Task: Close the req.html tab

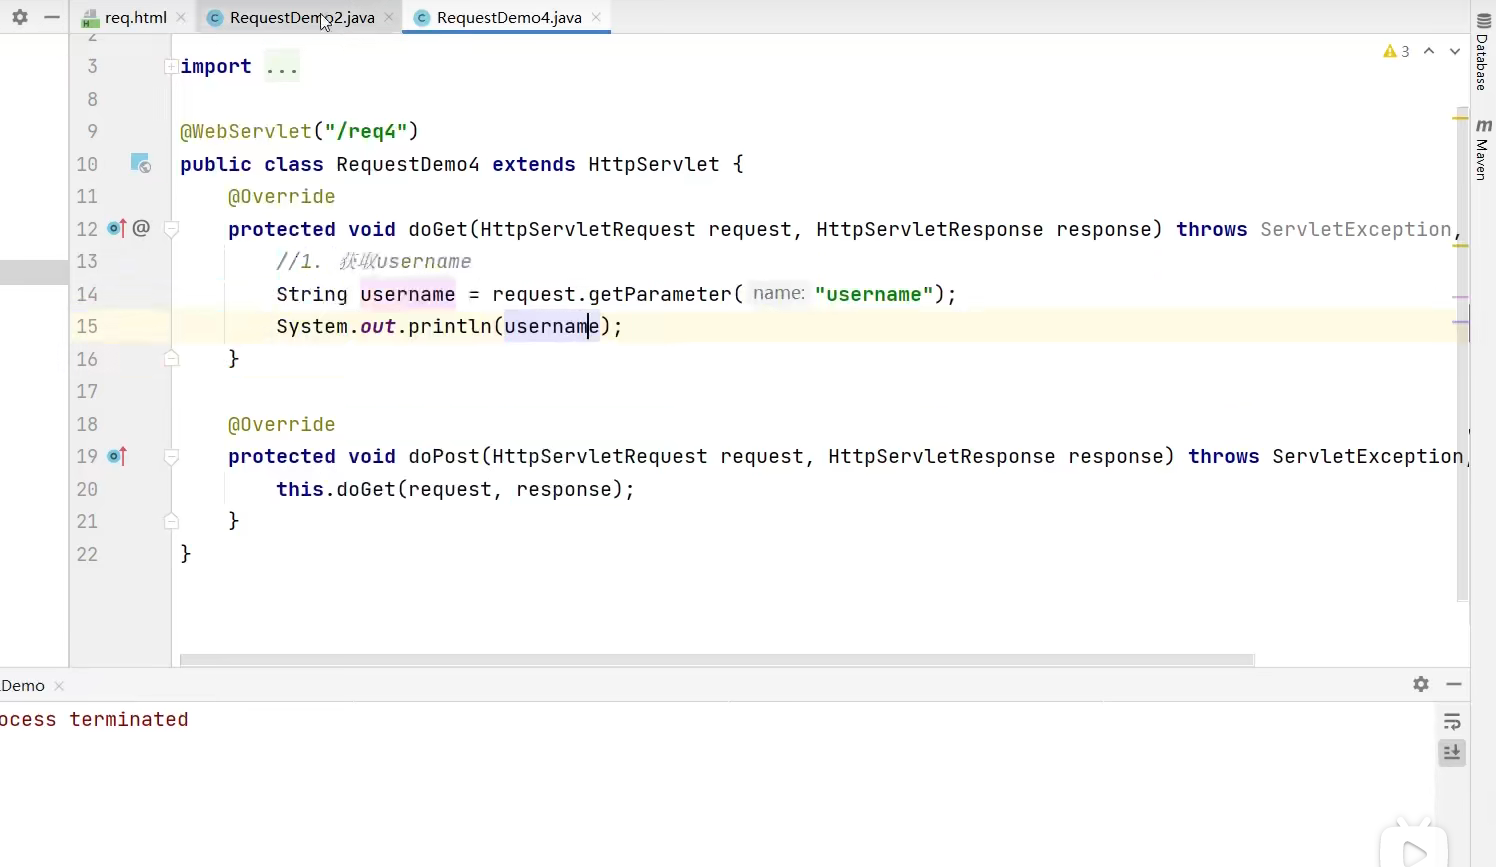Action: coord(181,17)
